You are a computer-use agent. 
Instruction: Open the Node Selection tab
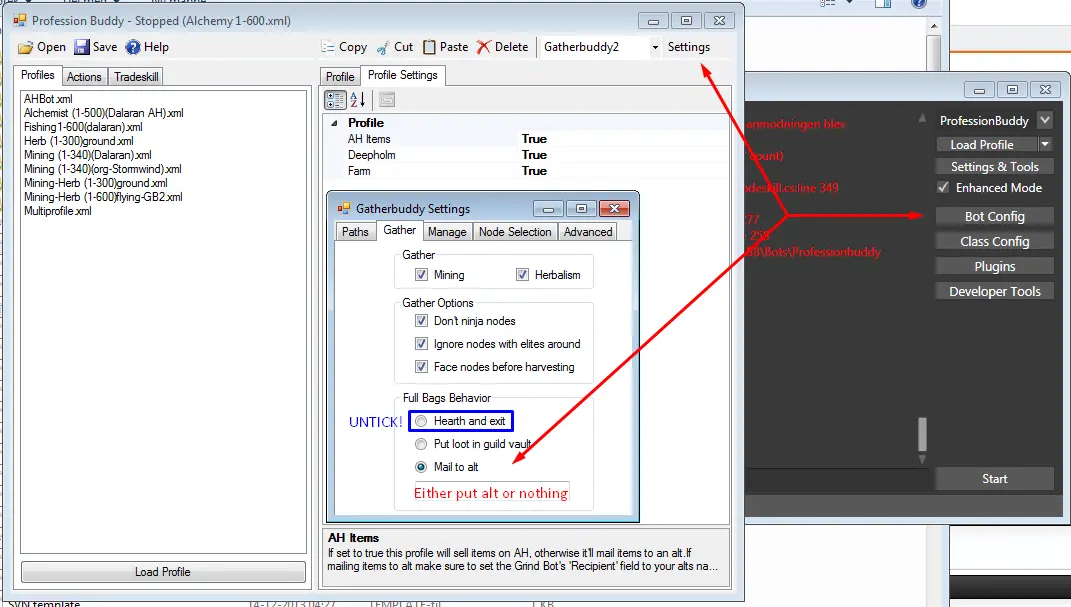(515, 231)
